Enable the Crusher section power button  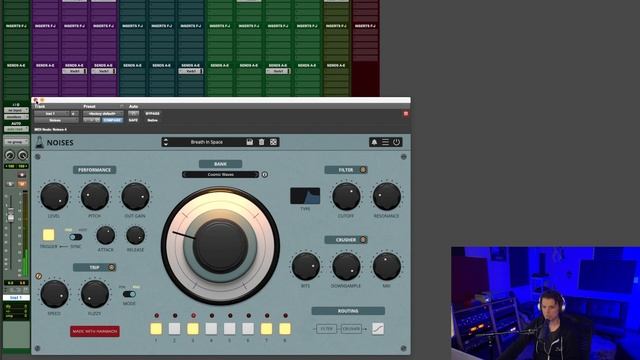click(x=363, y=240)
